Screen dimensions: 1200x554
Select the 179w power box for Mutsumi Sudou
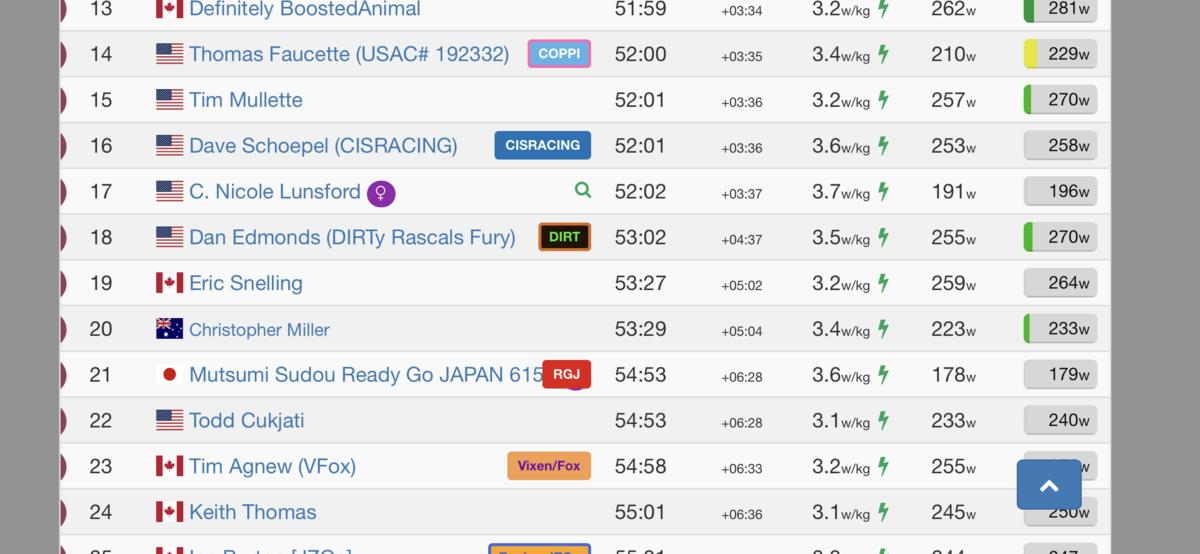point(1060,374)
